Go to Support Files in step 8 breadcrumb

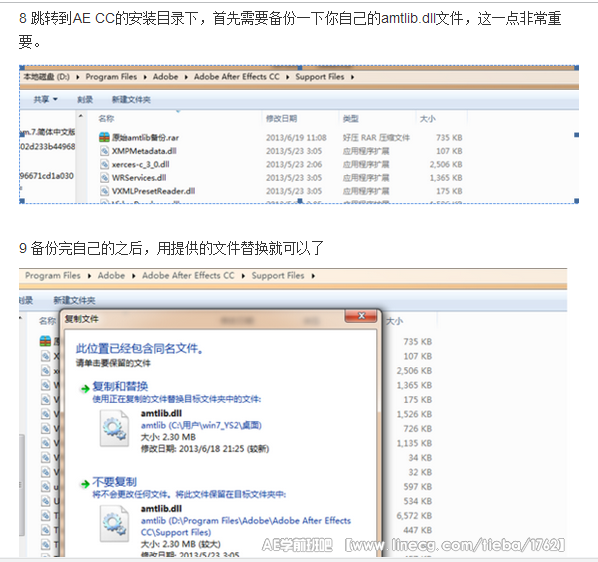[x=320, y=77]
